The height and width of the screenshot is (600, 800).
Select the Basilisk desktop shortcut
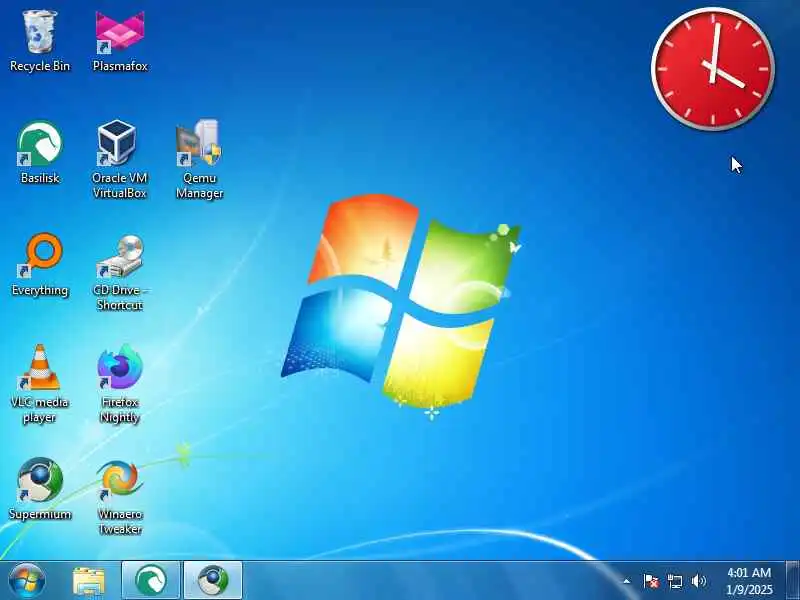(x=40, y=152)
